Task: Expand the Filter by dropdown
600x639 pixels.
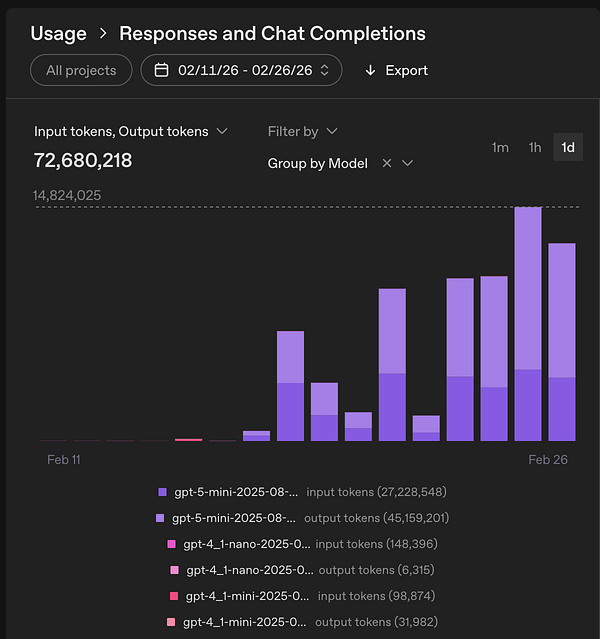Action: pos(303,131)
